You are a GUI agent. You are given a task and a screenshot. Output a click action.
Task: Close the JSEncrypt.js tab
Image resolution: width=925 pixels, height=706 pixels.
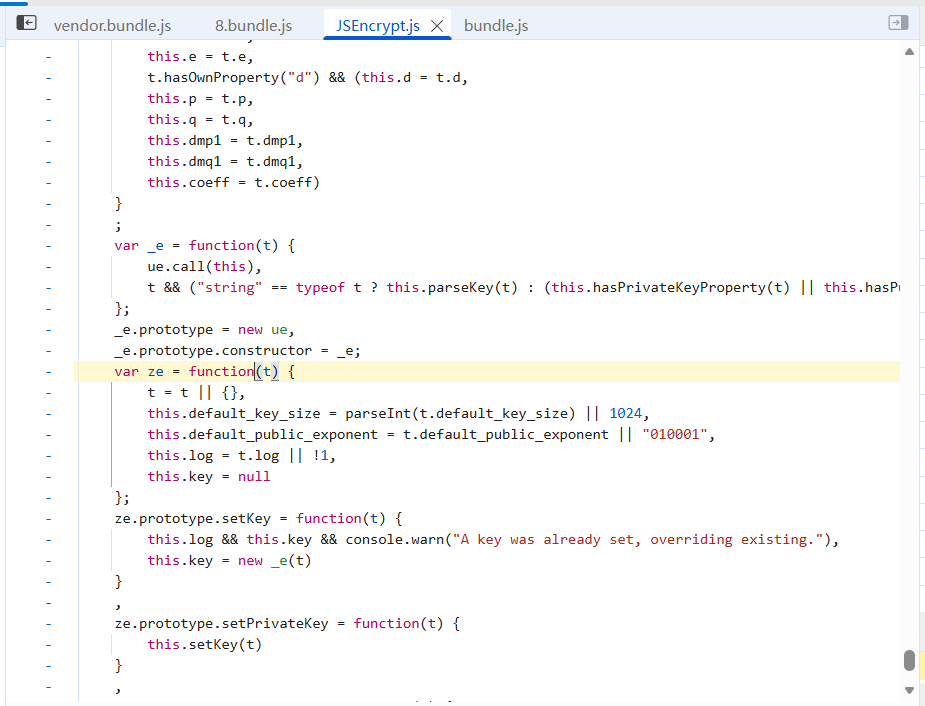tap(437, 26)
